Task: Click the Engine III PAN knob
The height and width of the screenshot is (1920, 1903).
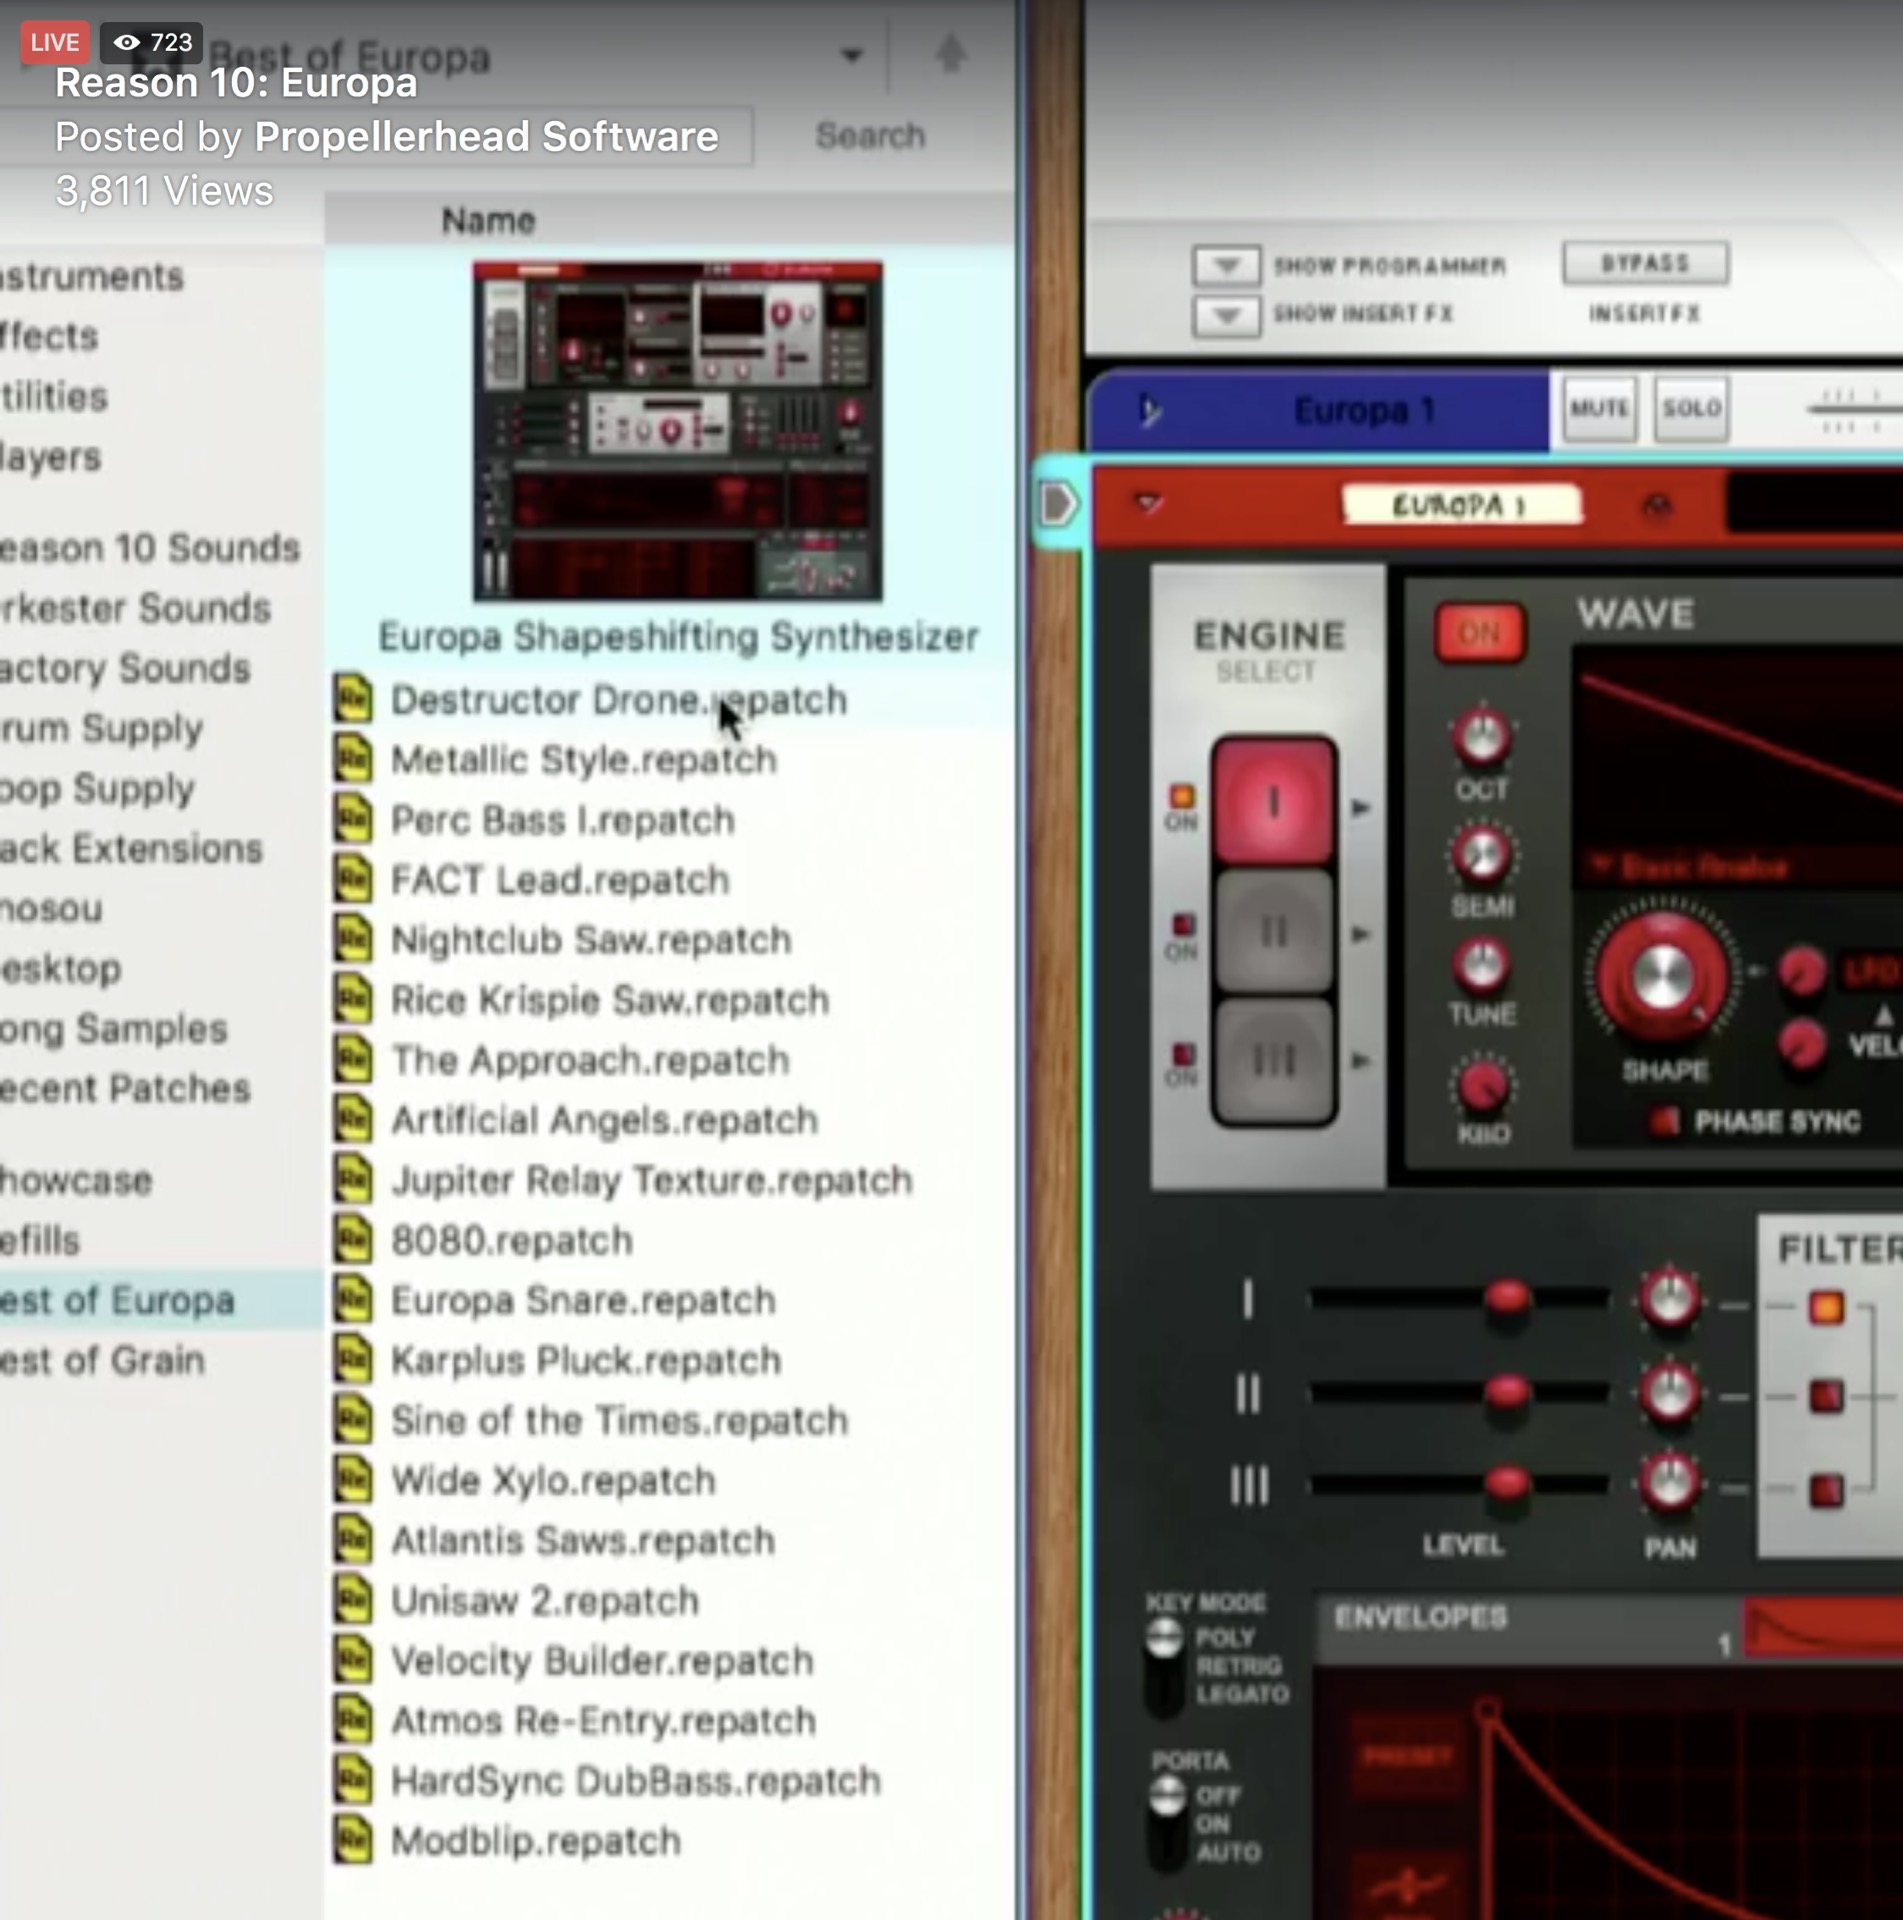Action: (1668, 1483)
